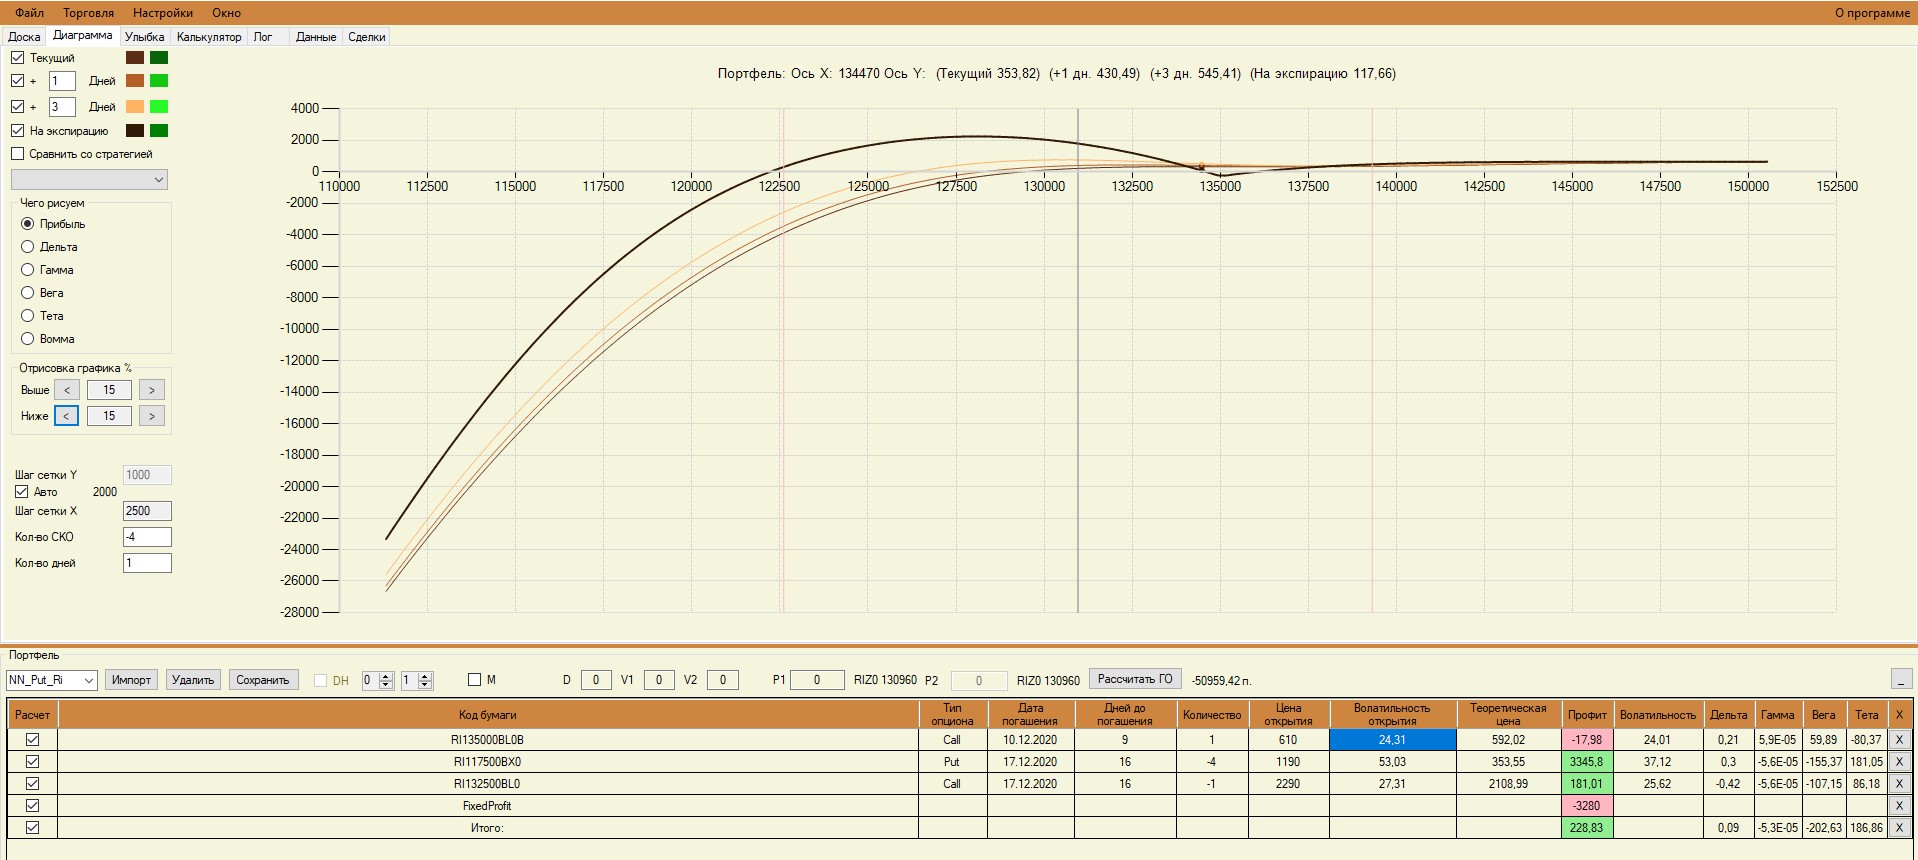Click the bright green swatch in the +1 Дней row

159,81
